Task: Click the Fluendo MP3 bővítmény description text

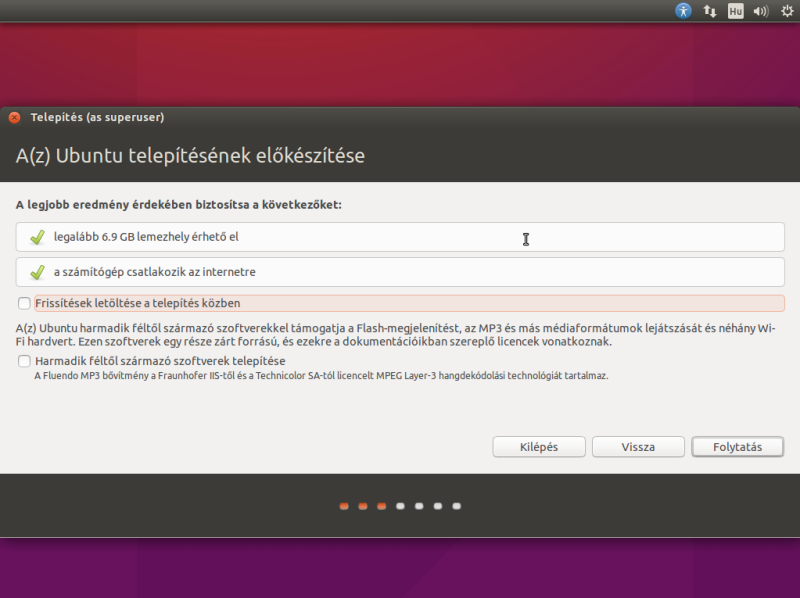Action: [321, 376]
